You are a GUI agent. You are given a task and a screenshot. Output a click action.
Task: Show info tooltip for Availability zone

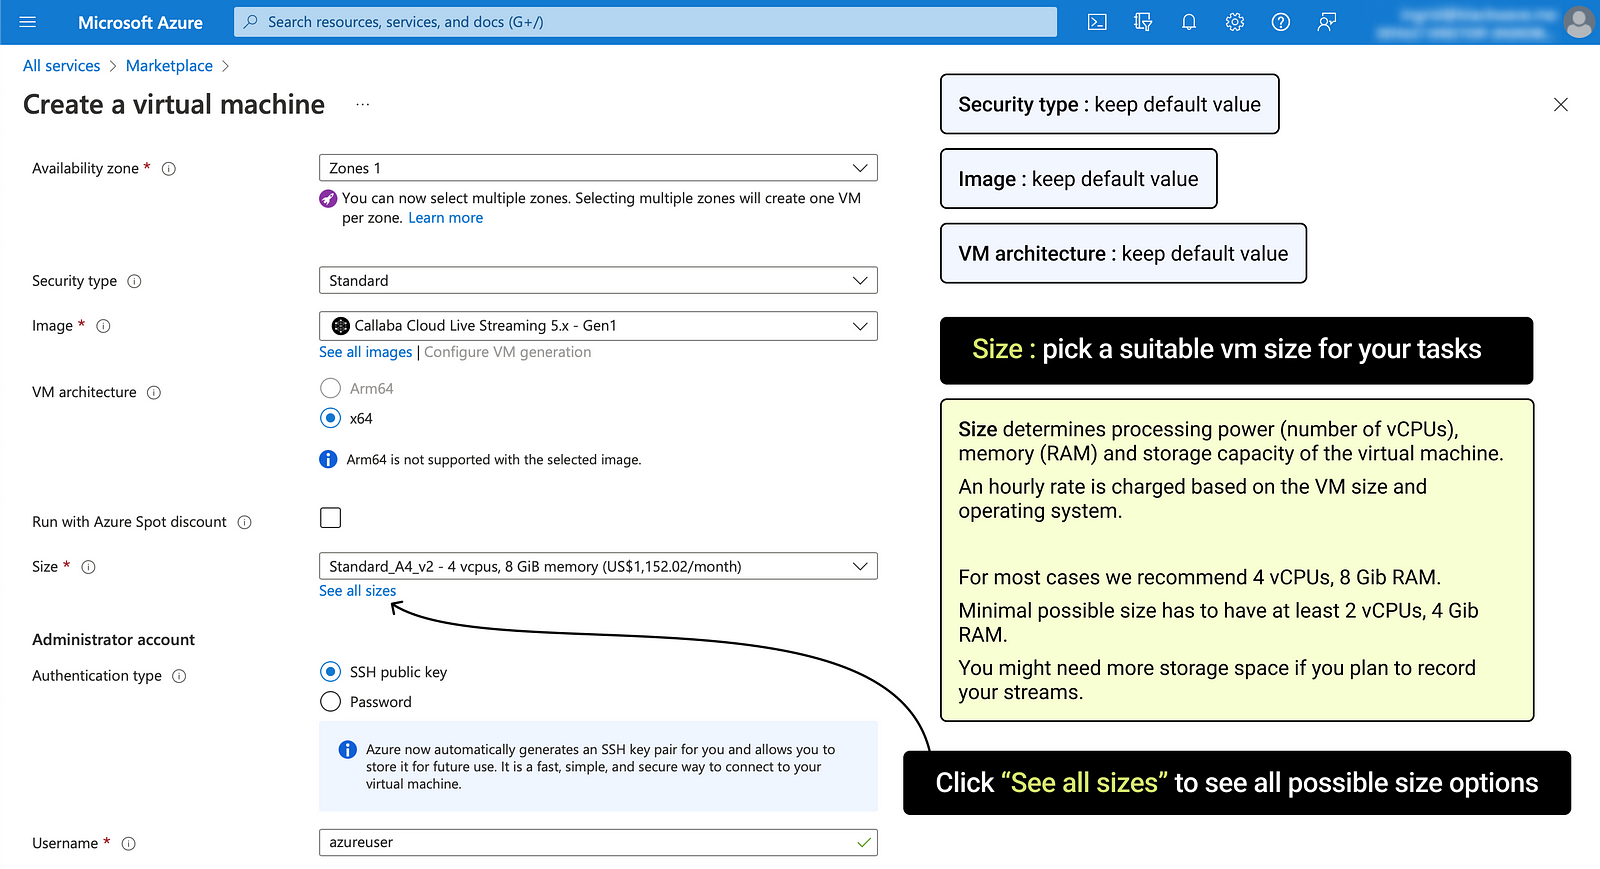tap(169, 169)
